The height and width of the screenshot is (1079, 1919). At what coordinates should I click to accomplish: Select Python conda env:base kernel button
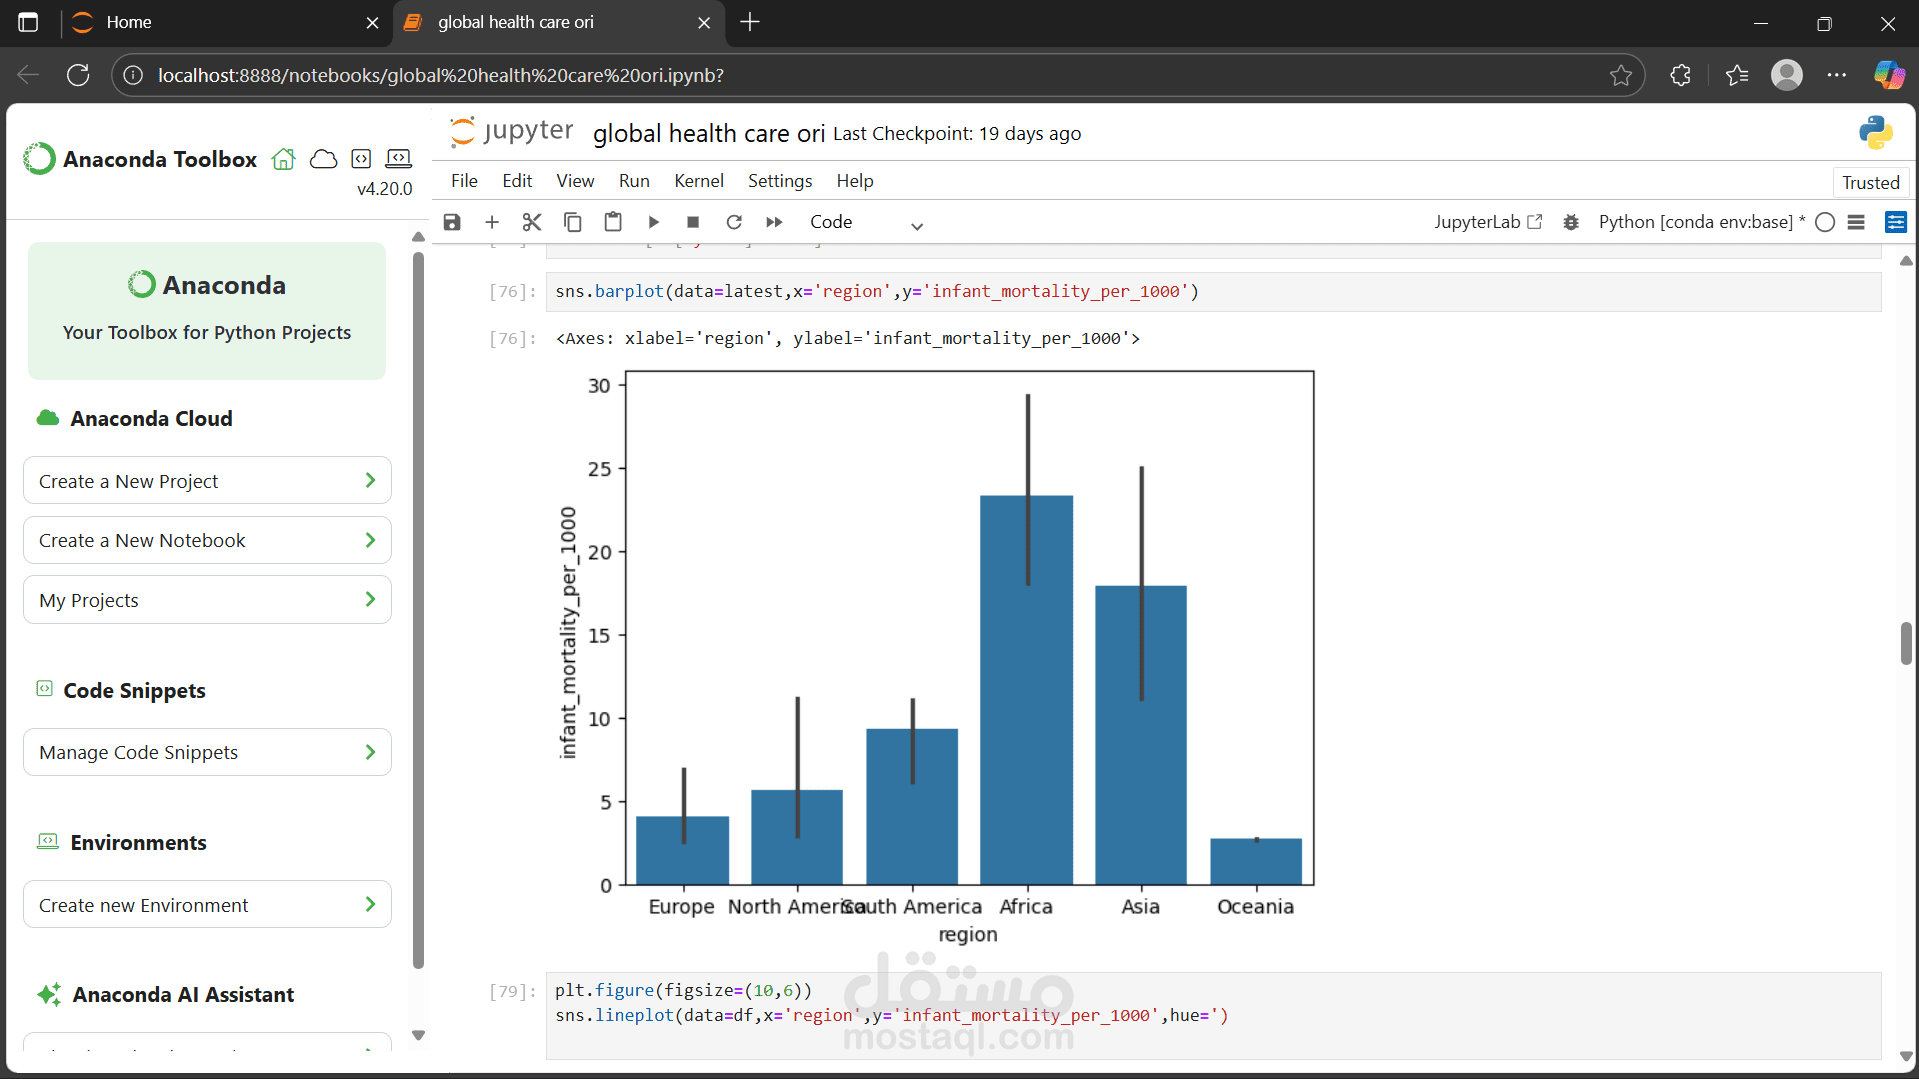coord(1701,222)
